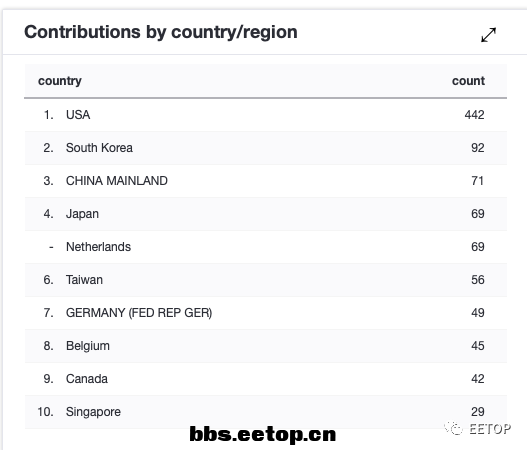Expand the Contributions by country/region panel
This screenshot has width=527, height=450.
tap(488, 35)
